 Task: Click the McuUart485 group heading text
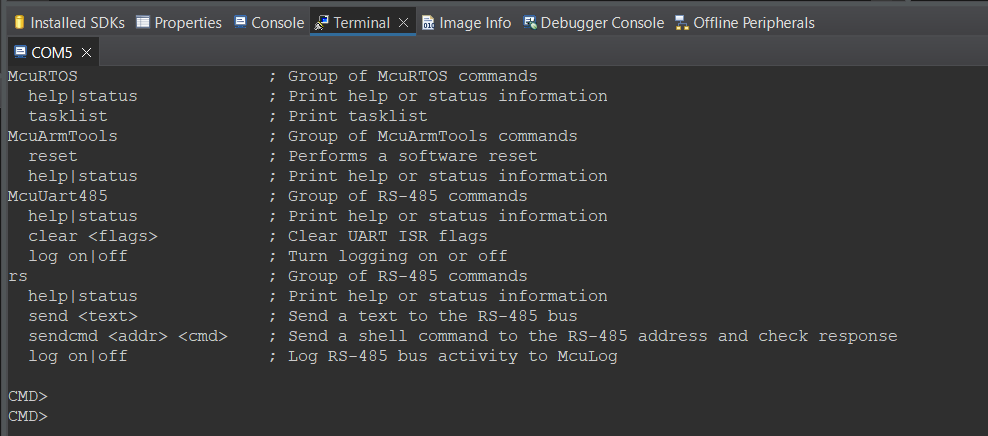coord(57,196)
